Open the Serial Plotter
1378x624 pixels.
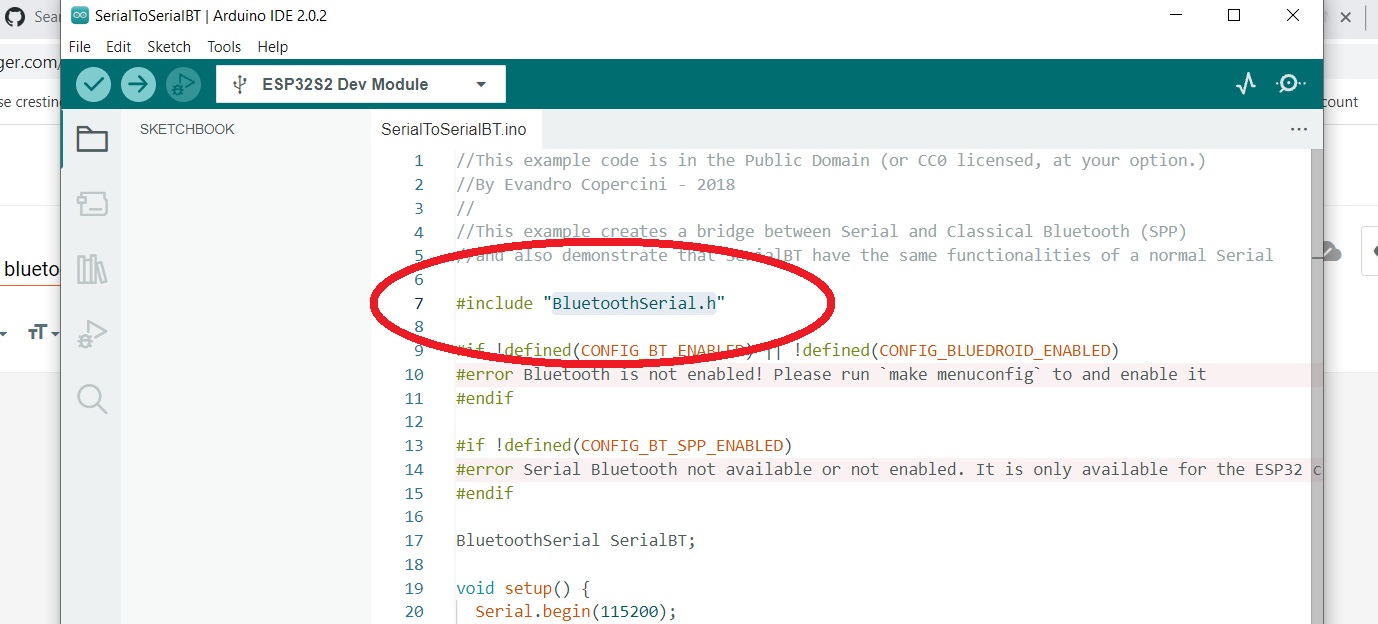tap(1245, 84)
